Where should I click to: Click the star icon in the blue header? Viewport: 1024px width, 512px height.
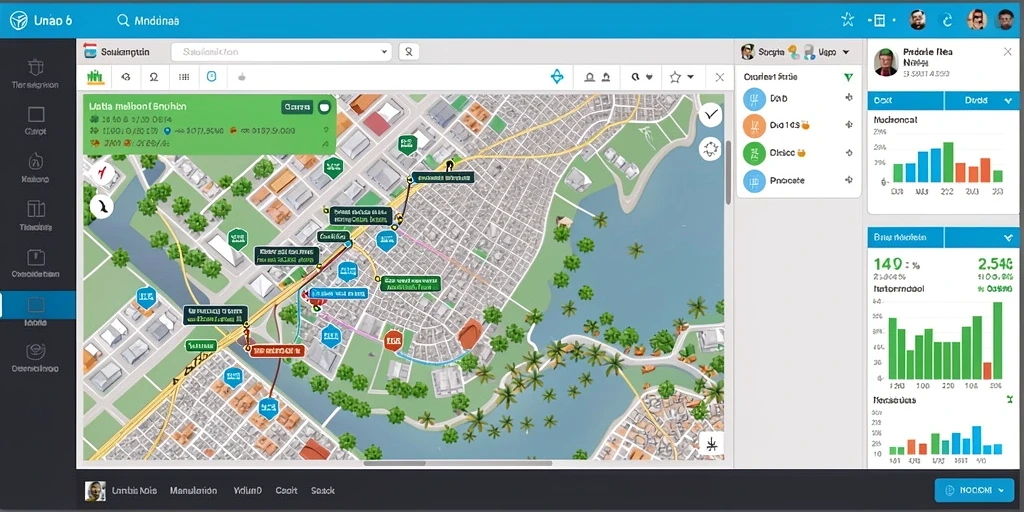[x=848, y=20]
